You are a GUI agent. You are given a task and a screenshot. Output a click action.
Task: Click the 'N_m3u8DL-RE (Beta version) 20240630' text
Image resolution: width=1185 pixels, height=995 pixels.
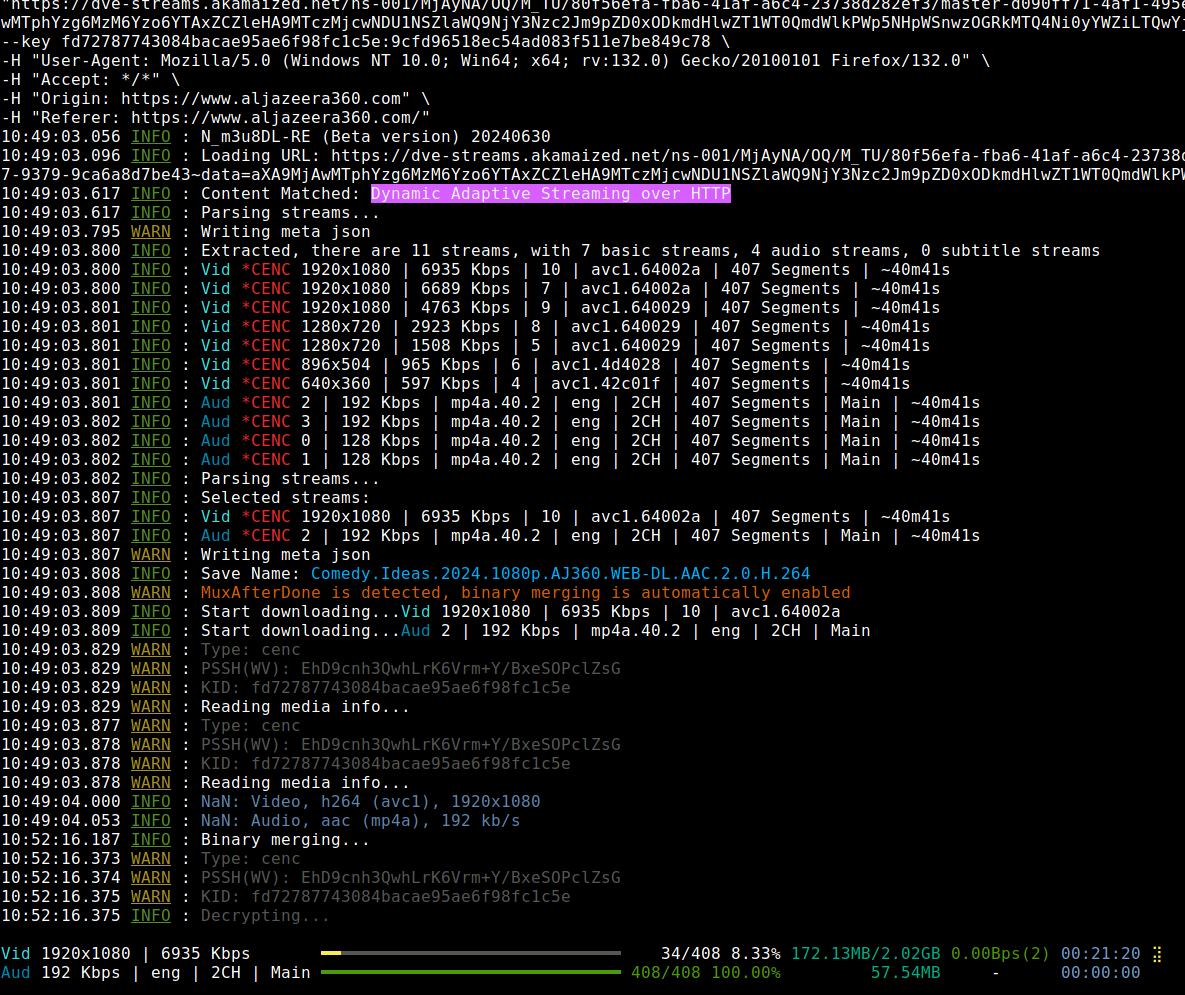click(x=376, y=137)
